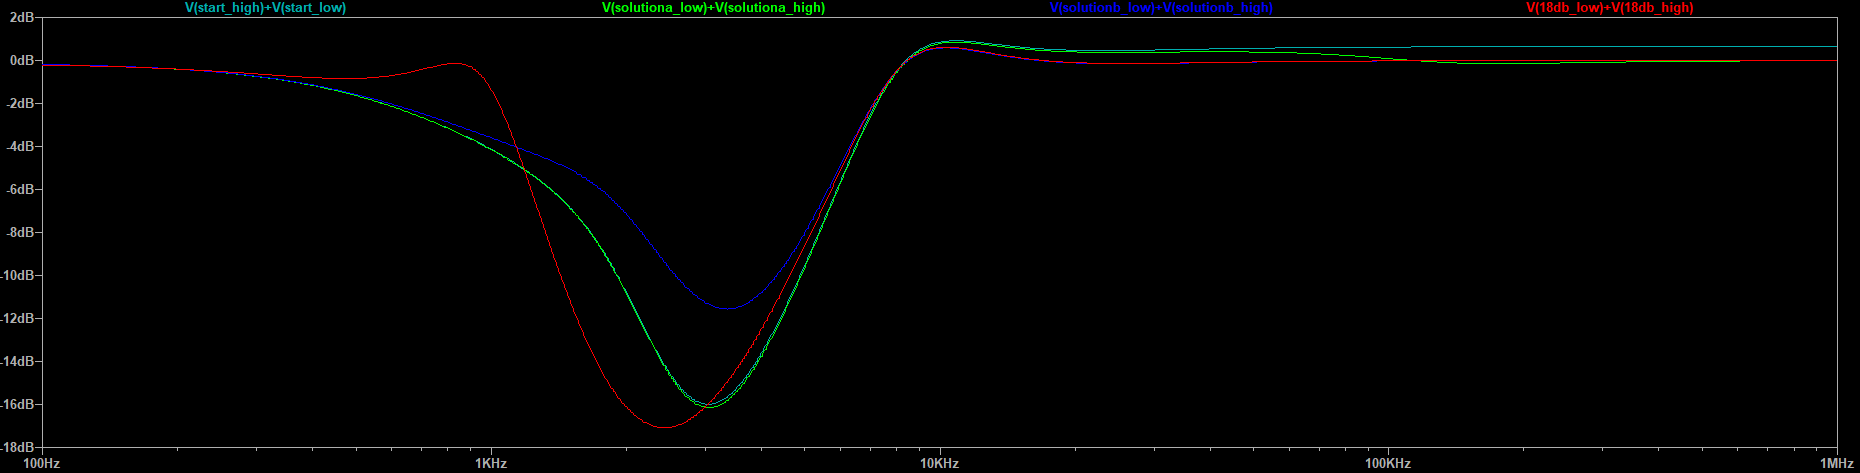Click the -18dB axis label
This screenshot has width=1860, height=473.
pyautogui.click(x=17, y=448)
